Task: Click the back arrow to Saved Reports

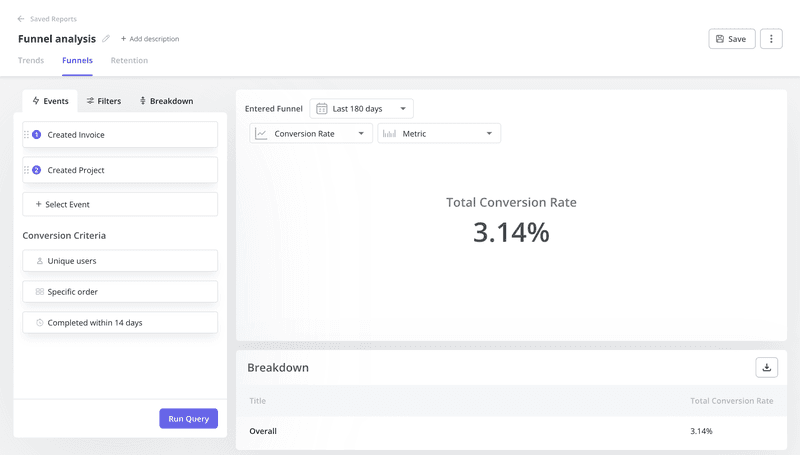Action: coord(21,19)
